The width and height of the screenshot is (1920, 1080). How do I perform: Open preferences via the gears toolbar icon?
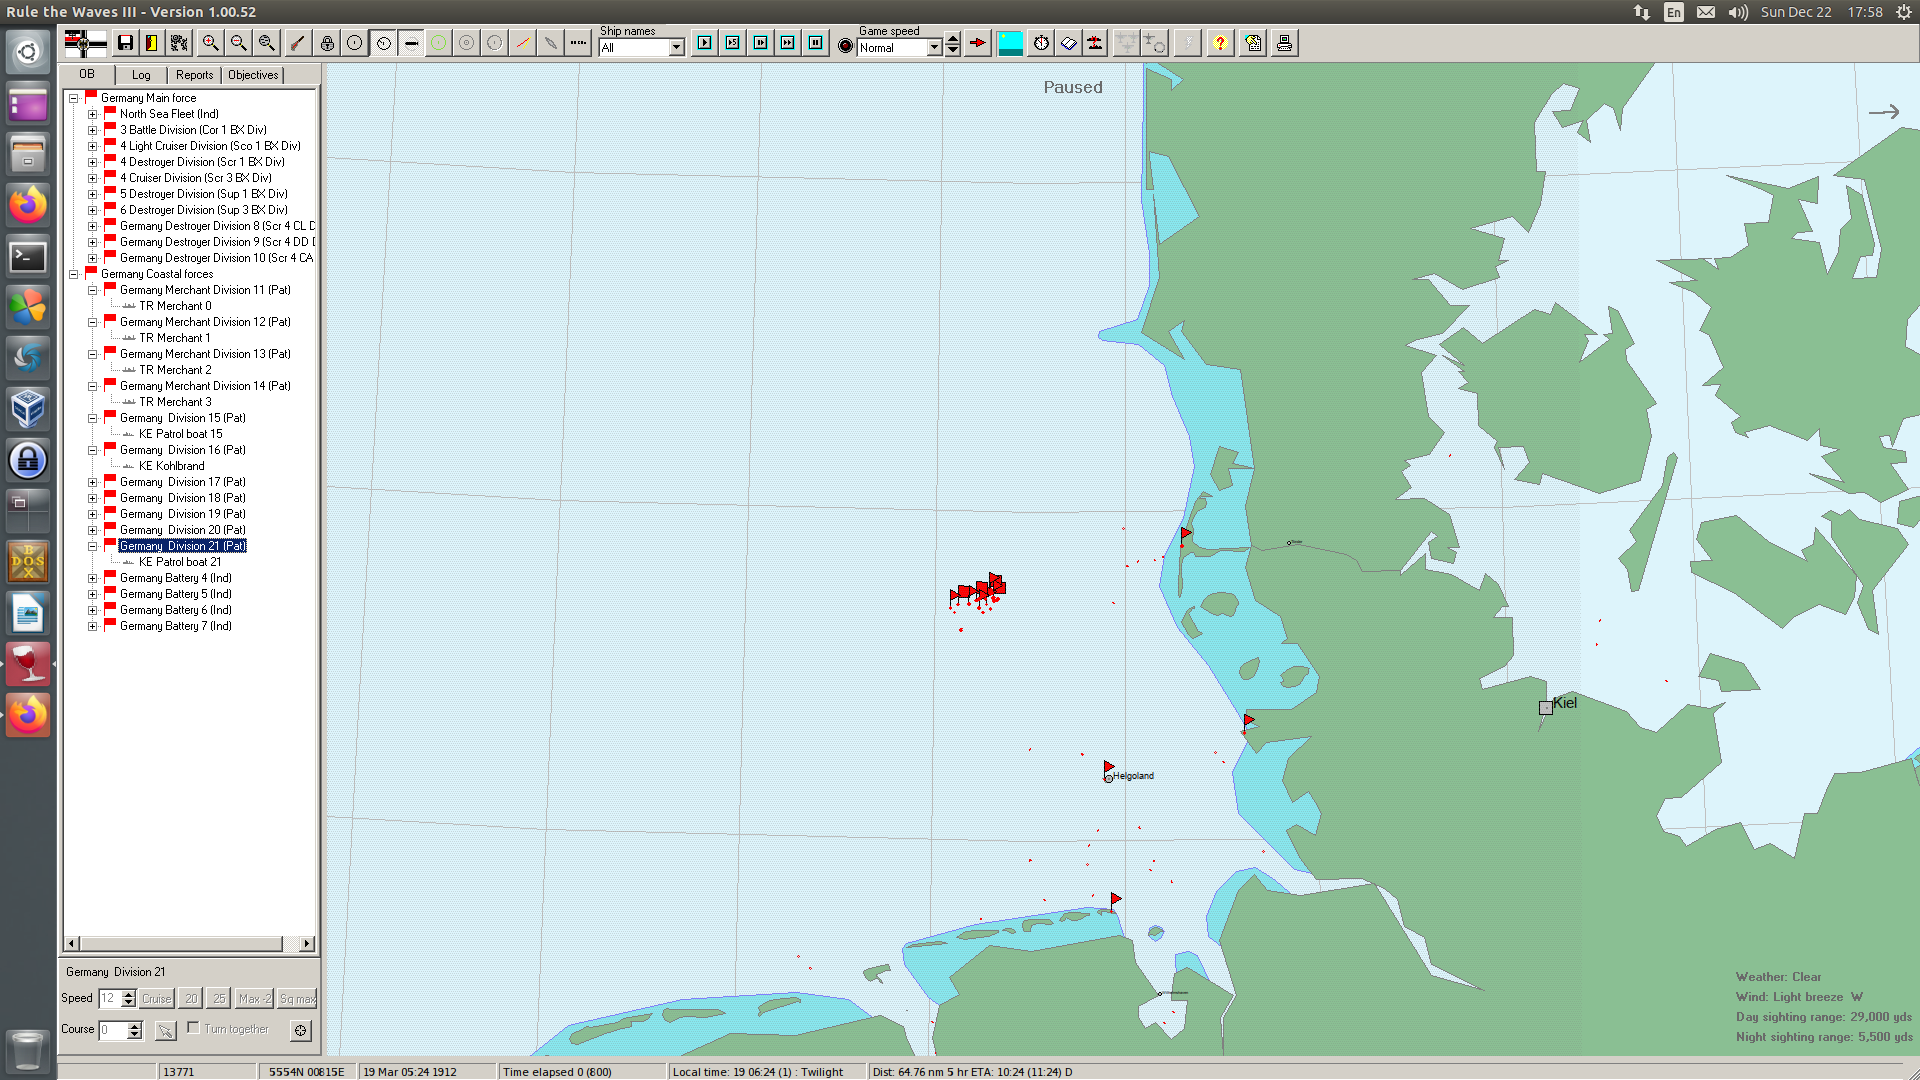tap(179, 43)
